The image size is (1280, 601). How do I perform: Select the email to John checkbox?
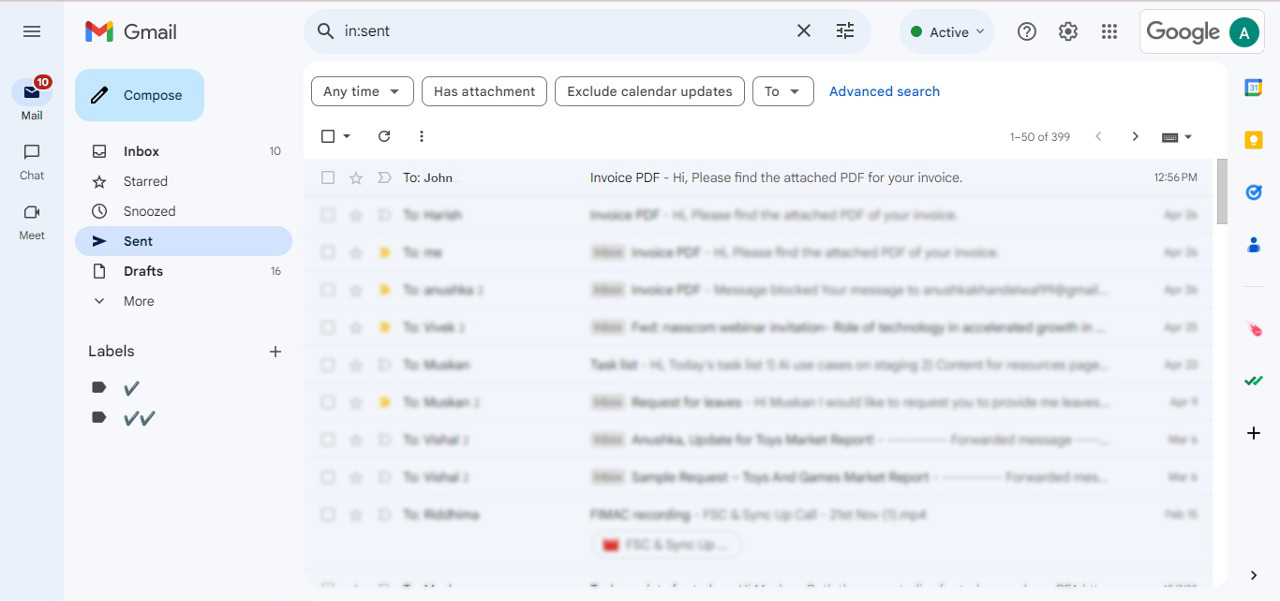328,178
